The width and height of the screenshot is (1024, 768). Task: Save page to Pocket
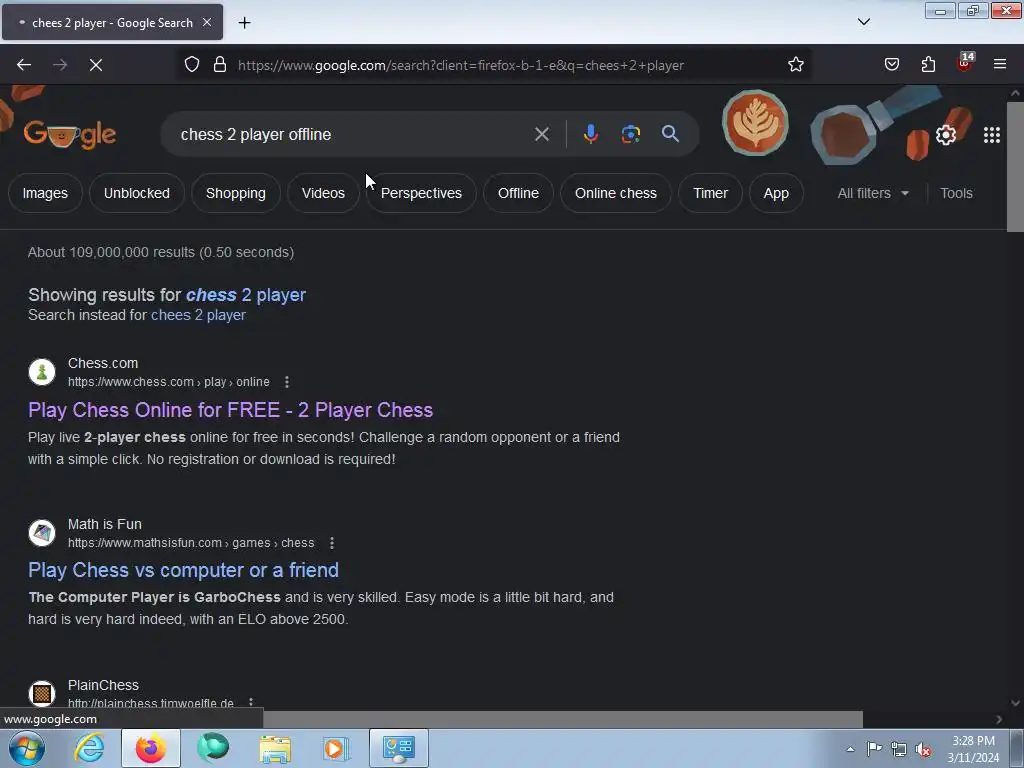coord(892,65)
